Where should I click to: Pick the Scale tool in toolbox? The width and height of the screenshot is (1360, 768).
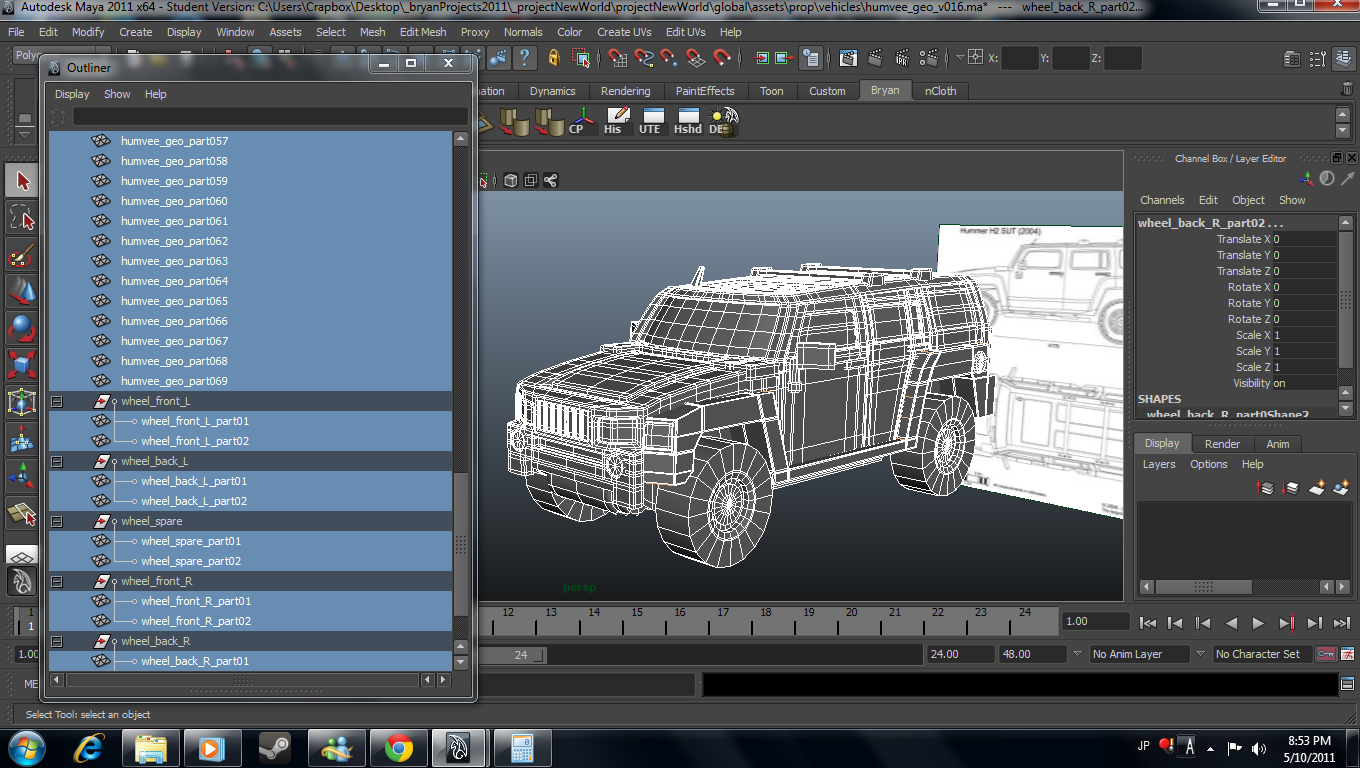[x=22, y=364]
